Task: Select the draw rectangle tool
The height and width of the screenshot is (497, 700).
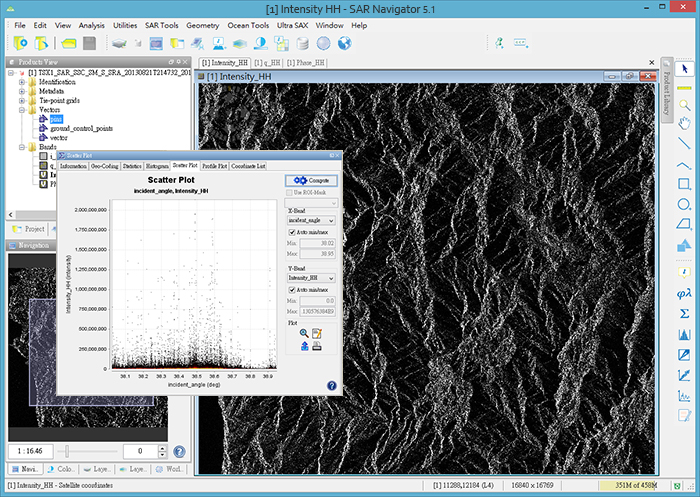Action: 684,184
